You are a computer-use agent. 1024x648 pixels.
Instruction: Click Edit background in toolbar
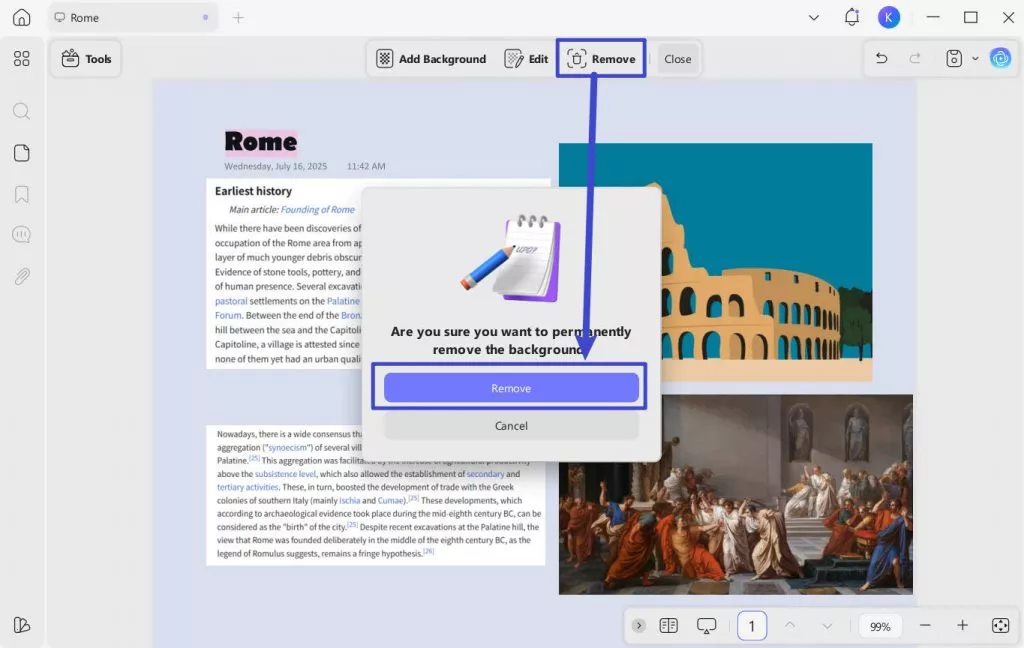(x=526, y=59)
